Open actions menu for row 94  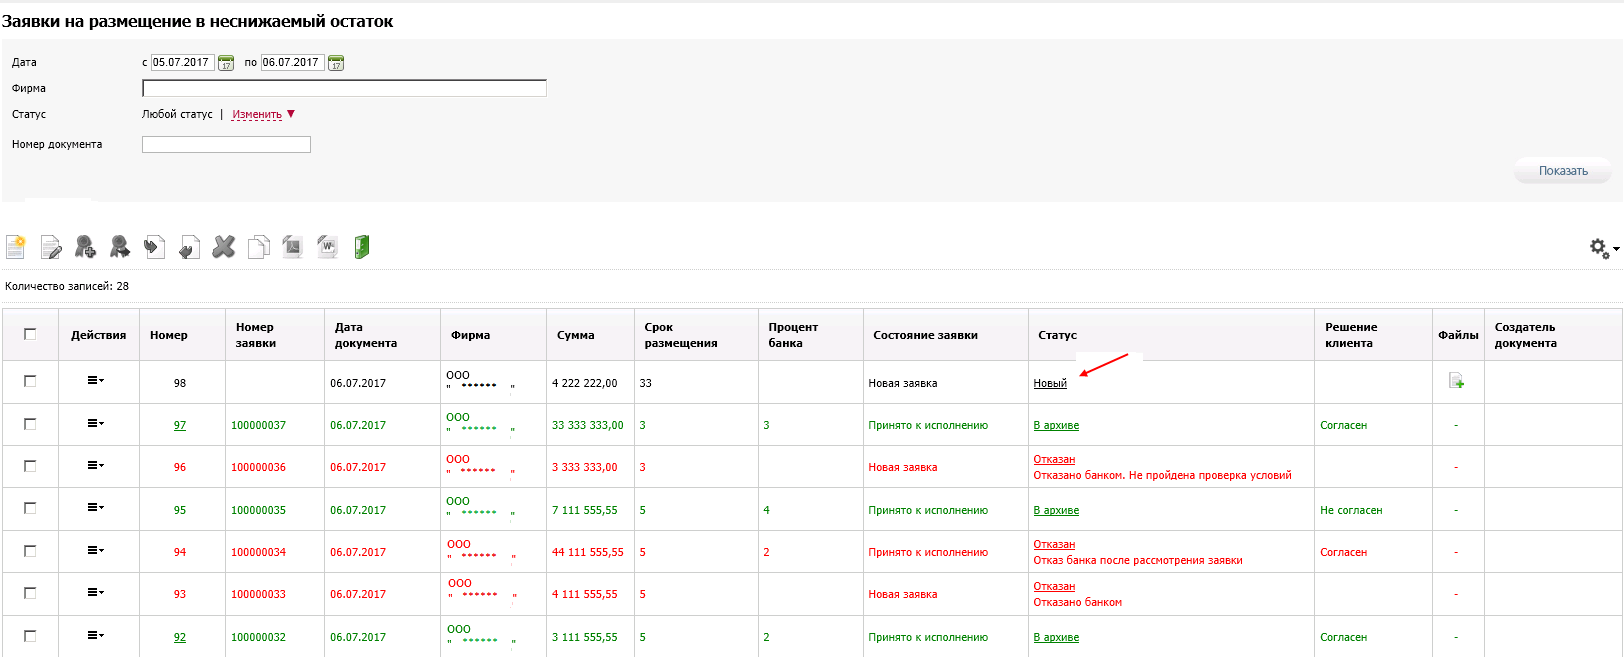click(95, 550)
